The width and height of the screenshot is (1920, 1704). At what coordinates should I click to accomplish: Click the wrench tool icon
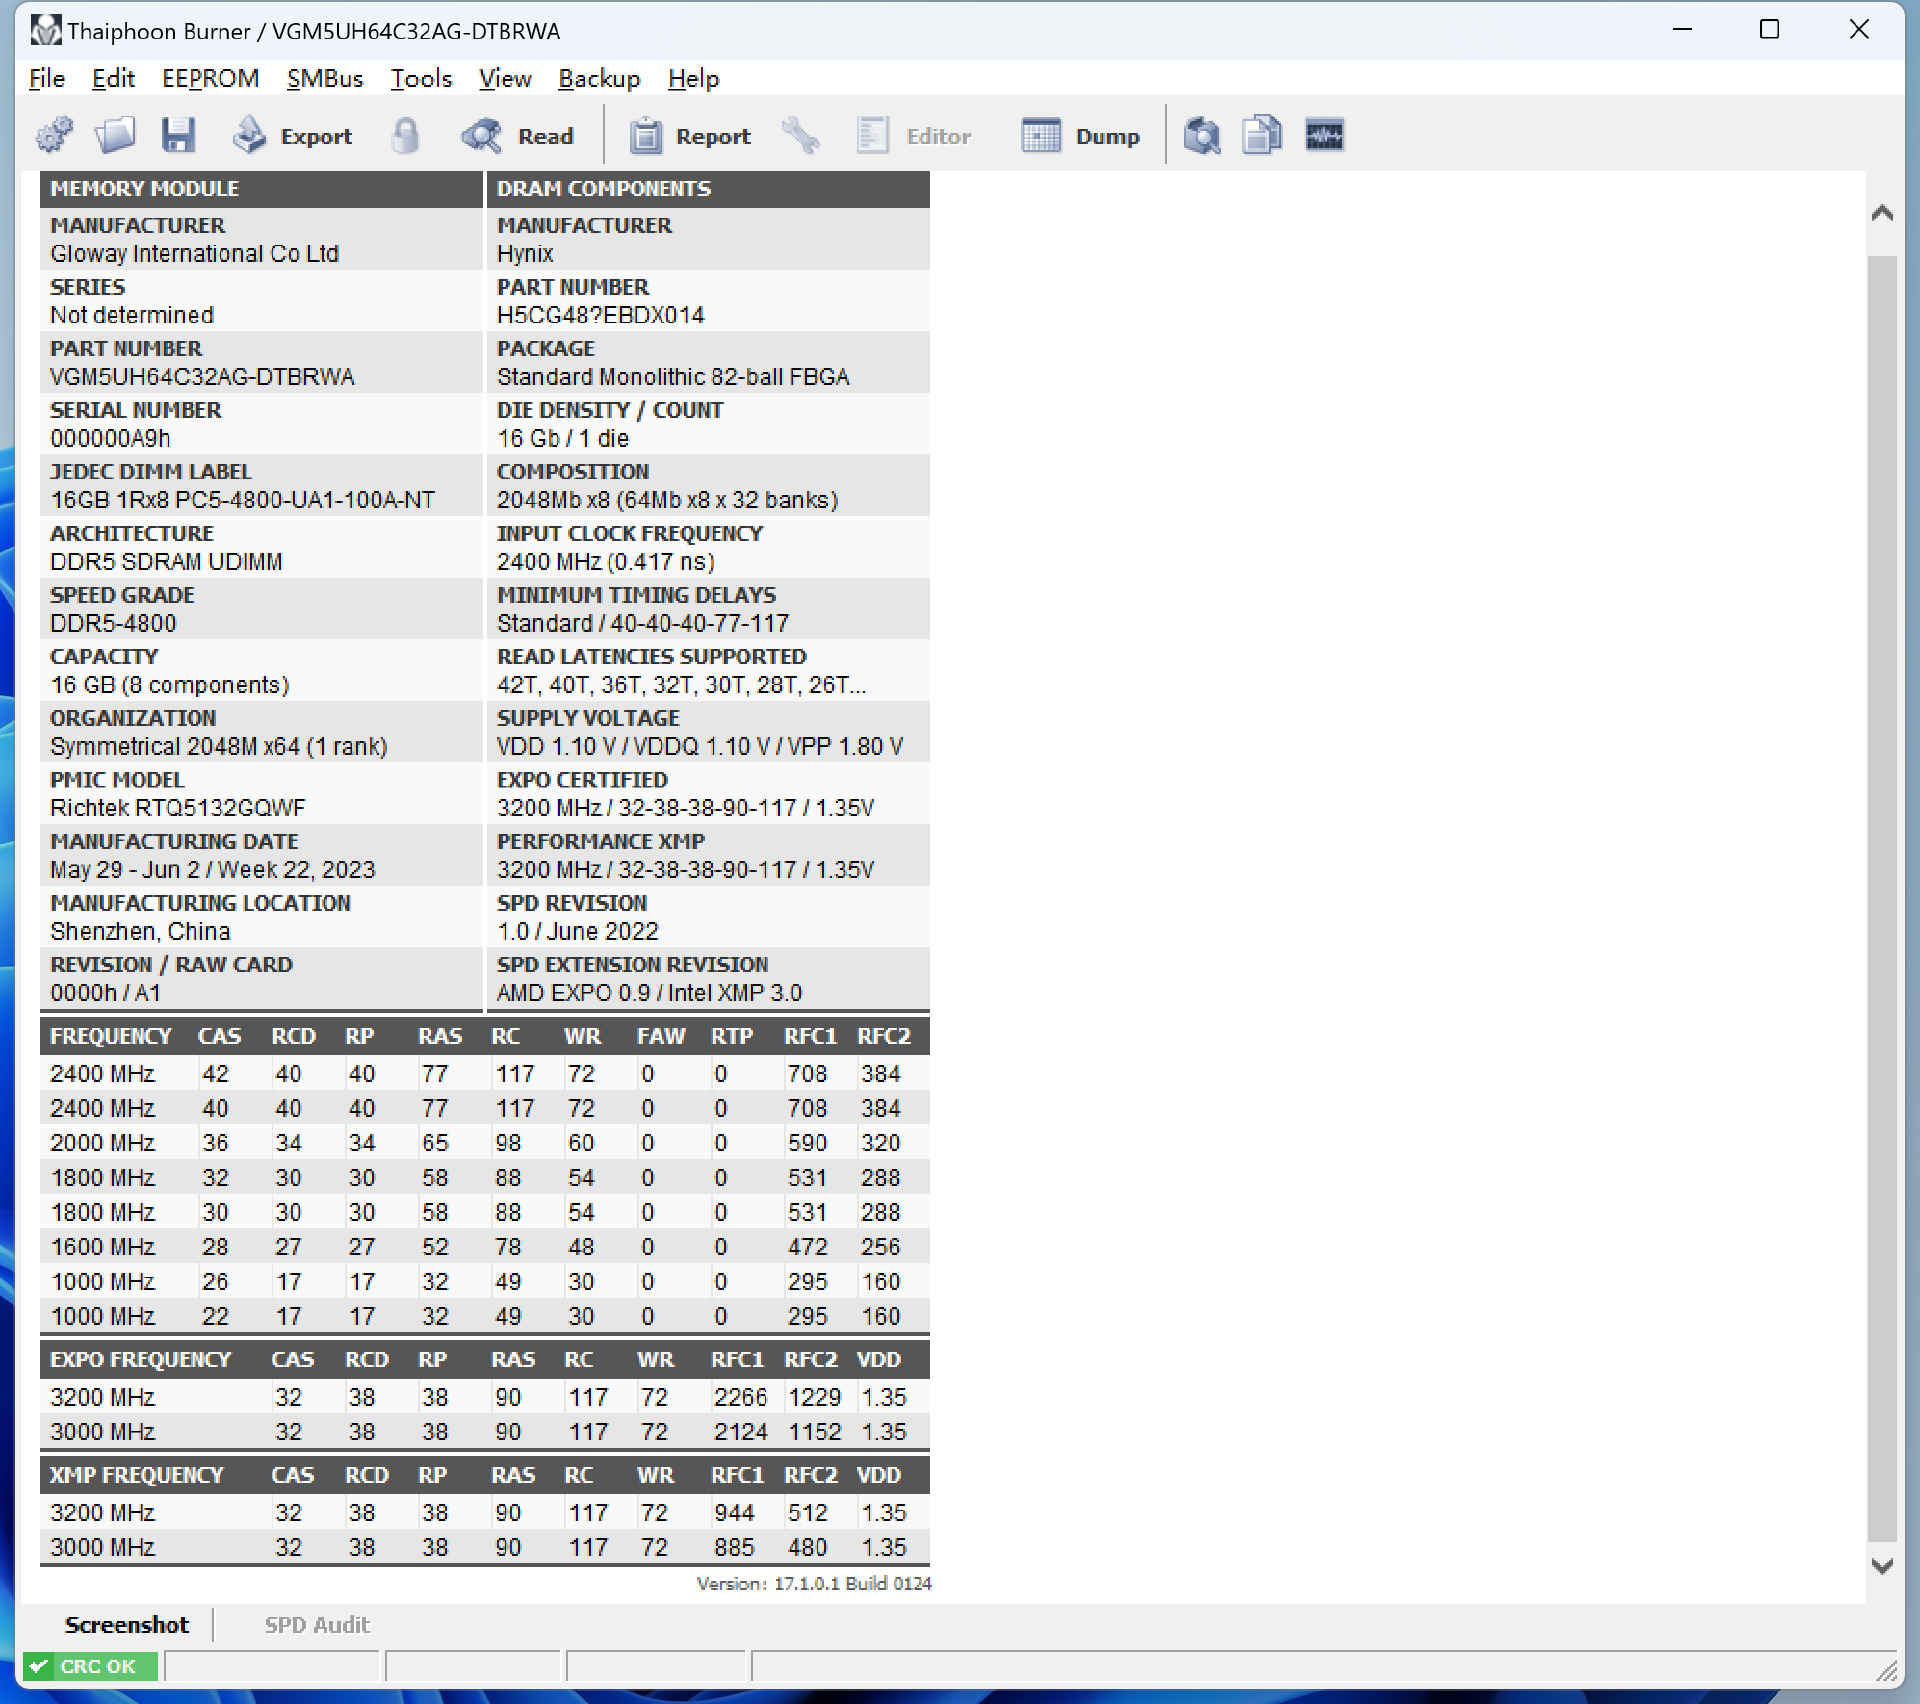(801, 135)
